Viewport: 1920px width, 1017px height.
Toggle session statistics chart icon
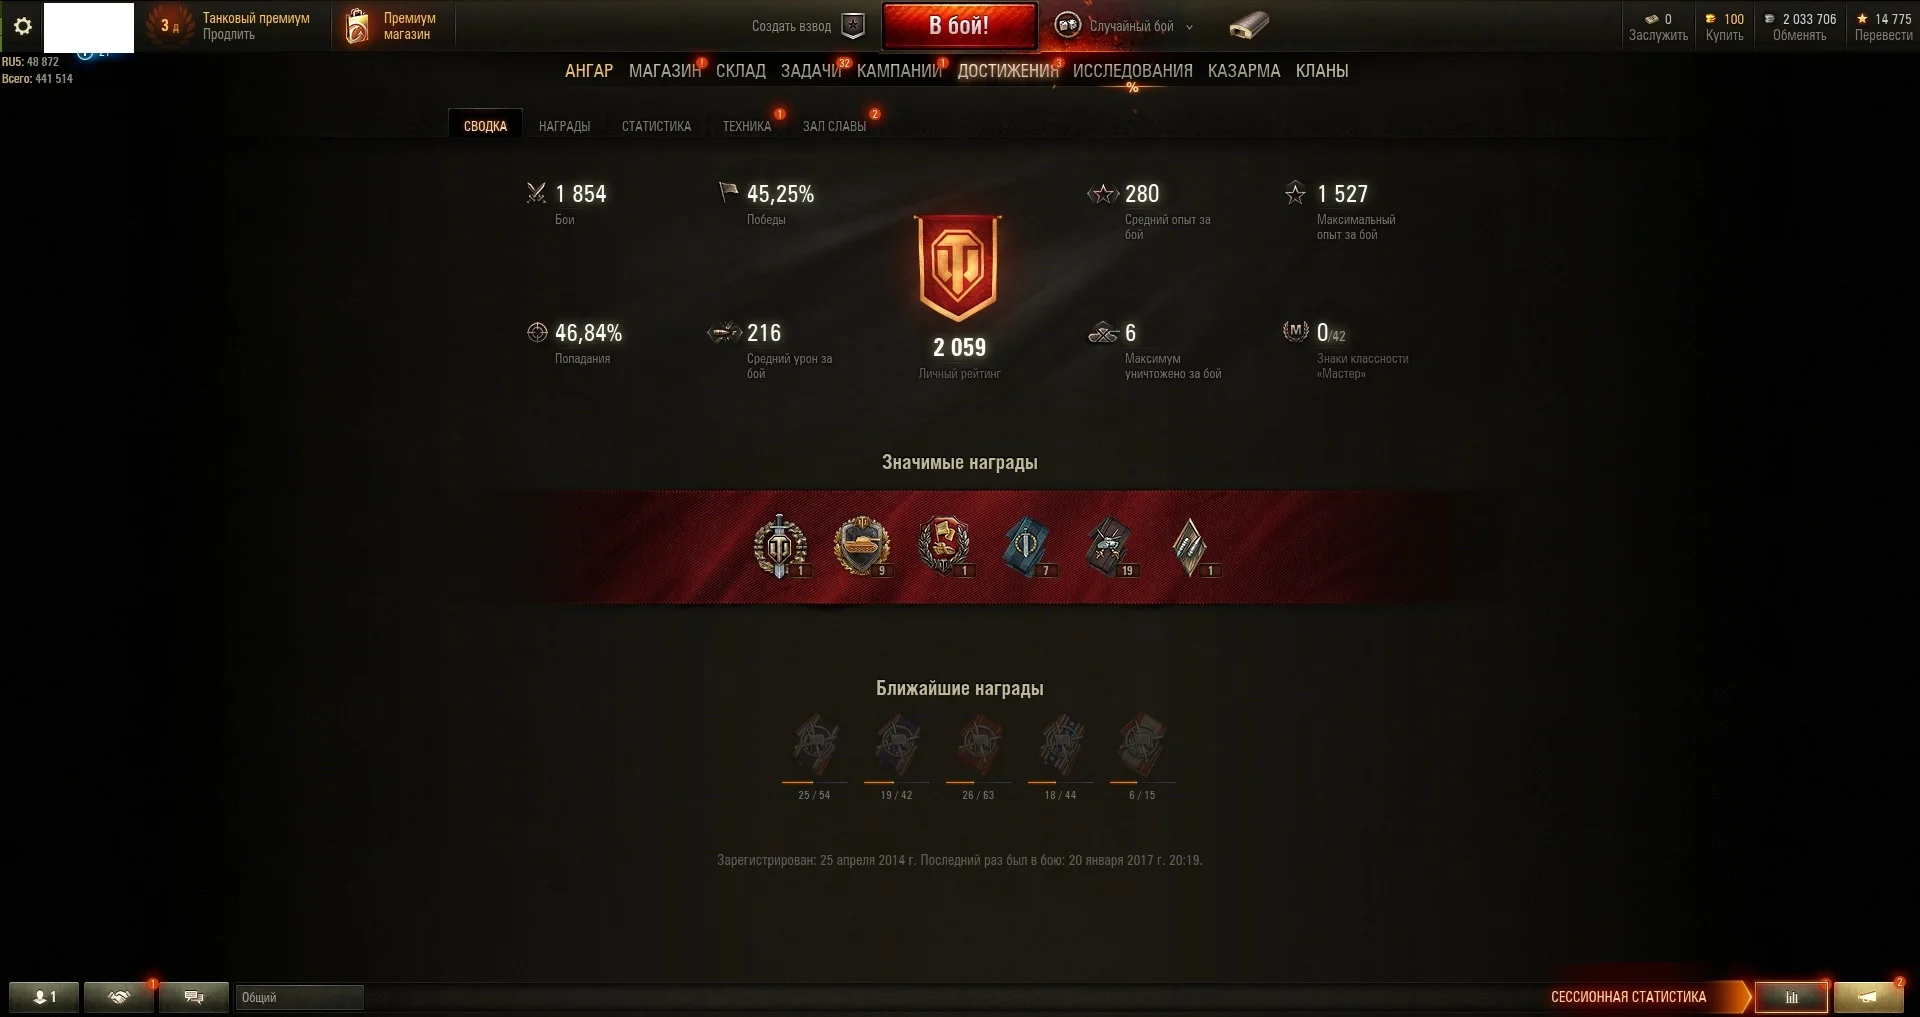(x=1792, y=997)
